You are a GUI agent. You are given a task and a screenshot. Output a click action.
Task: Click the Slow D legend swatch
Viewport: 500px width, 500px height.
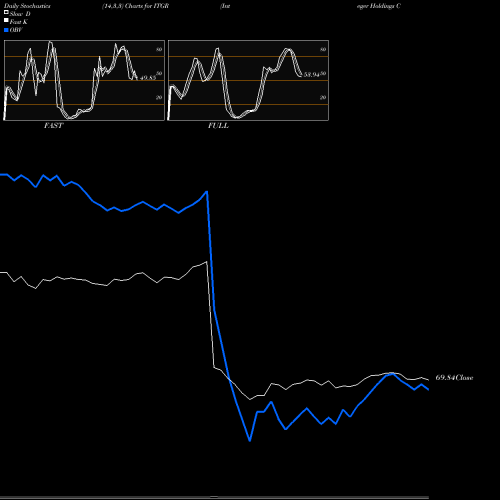6,13
